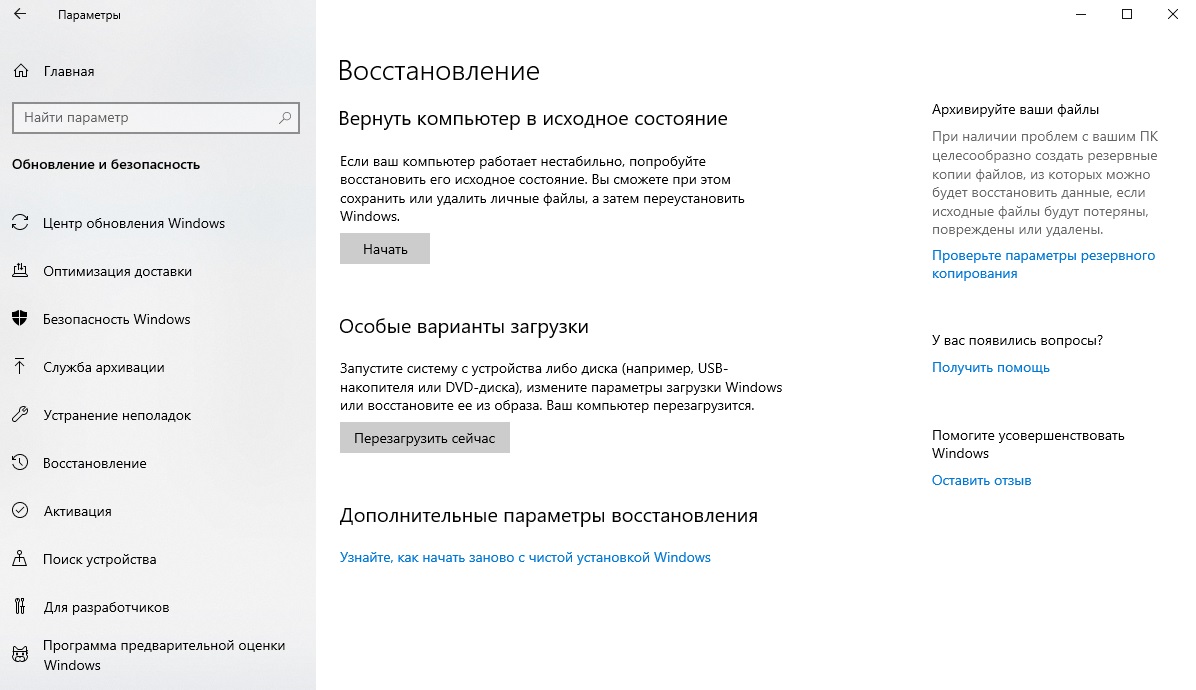Click the back arrow icon

point(20,14)
